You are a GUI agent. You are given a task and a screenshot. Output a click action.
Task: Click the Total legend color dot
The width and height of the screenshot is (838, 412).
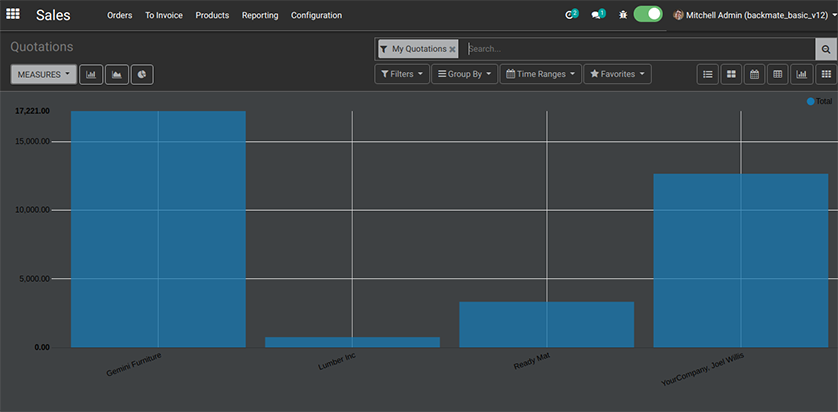[811, 101]
